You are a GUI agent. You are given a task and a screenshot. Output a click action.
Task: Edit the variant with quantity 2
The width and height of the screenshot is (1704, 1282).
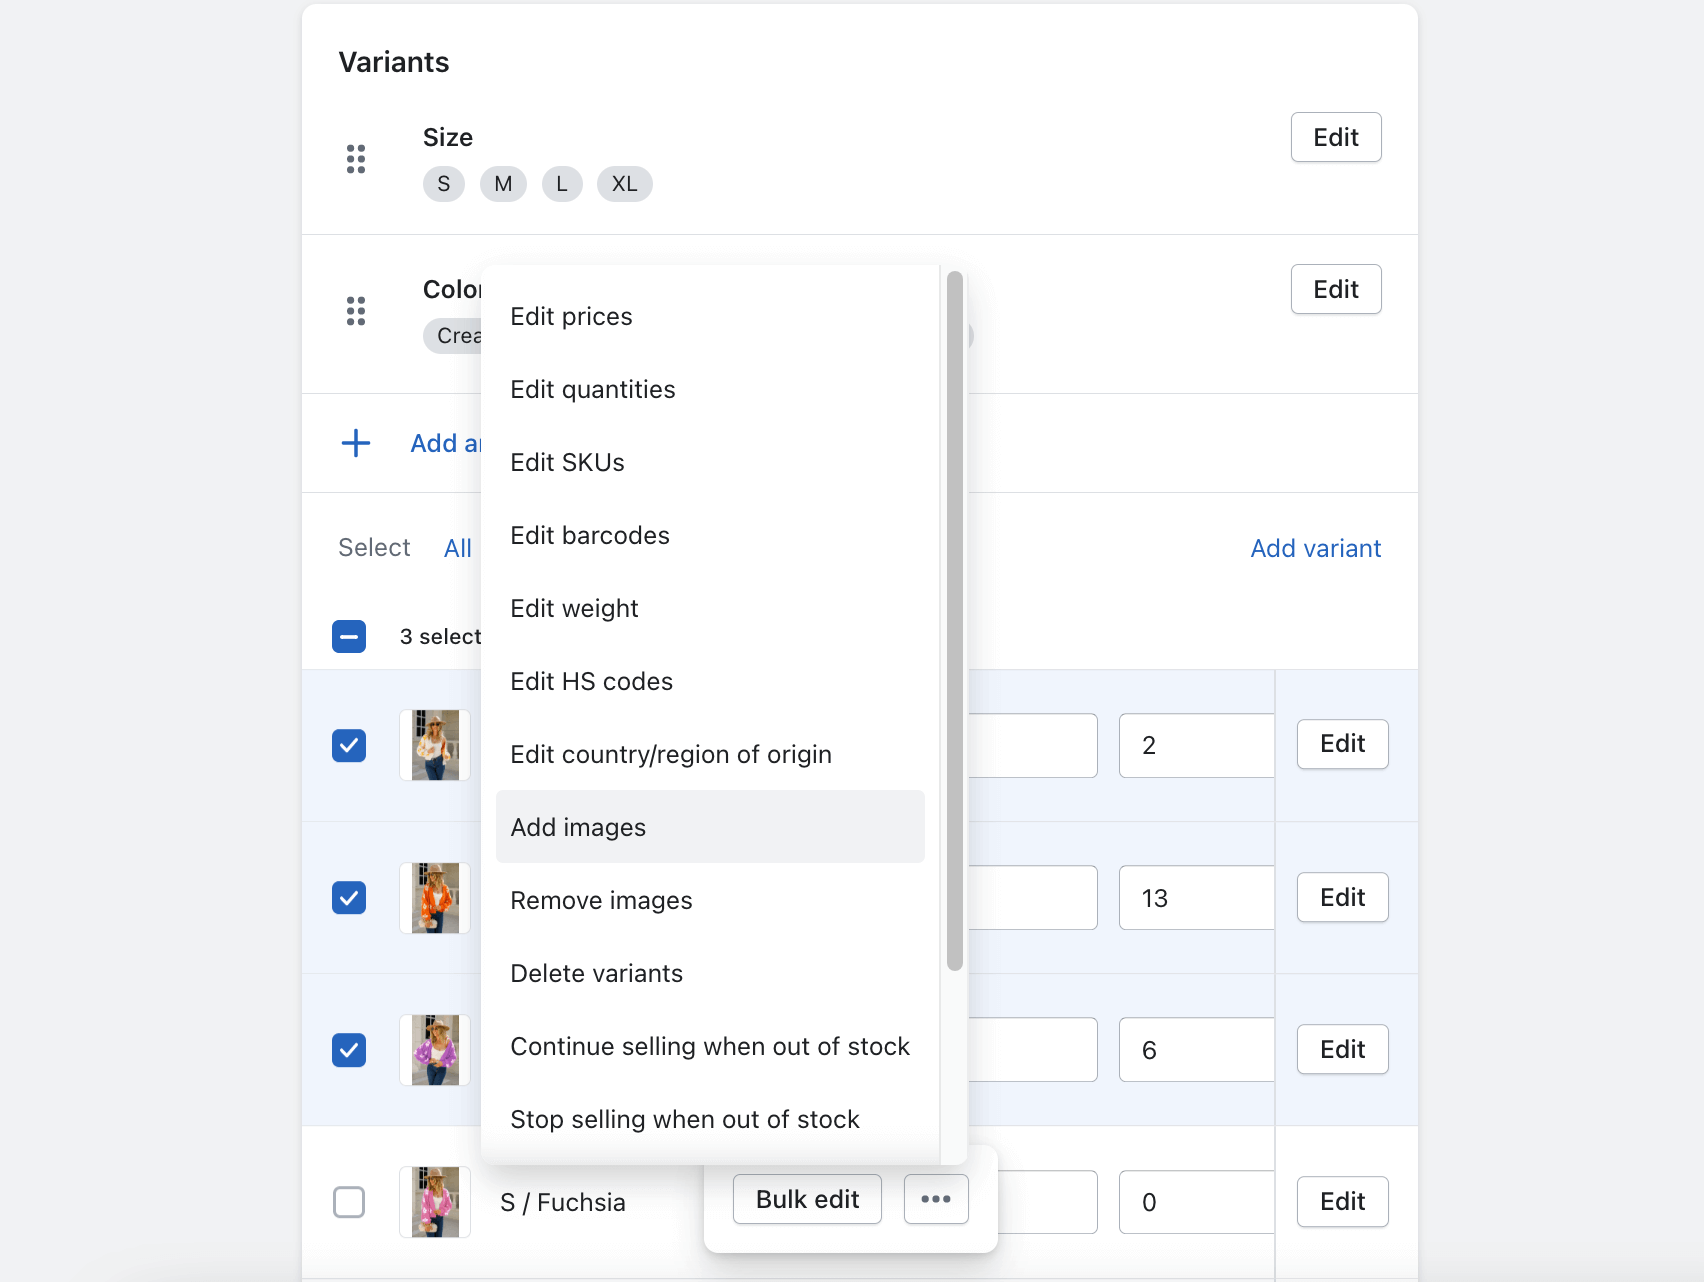click(1342, 744)
